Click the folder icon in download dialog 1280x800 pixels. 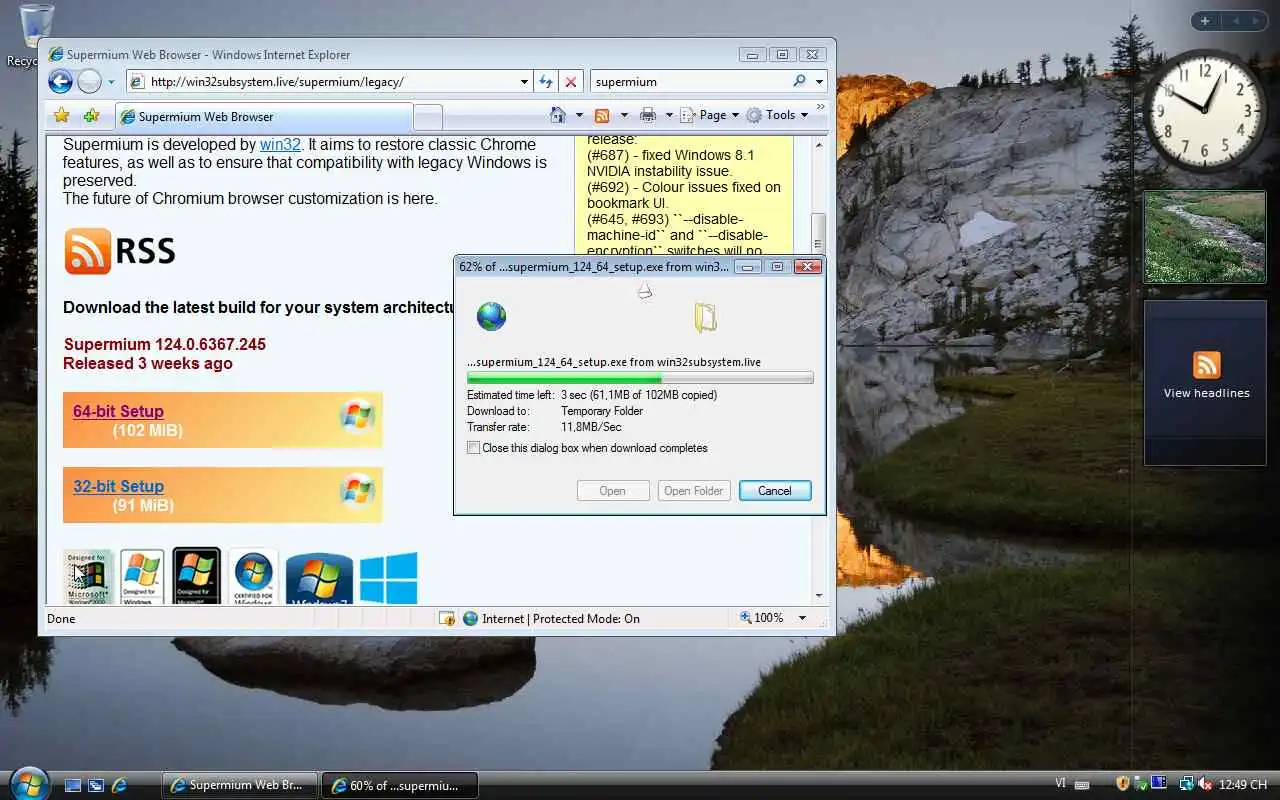click(705, 318)
